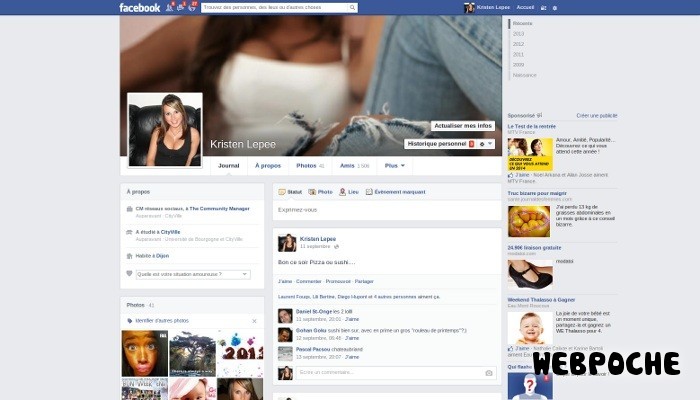Open The Community Manager link
Screen dimensions: 700x400
tap(219, 208)
